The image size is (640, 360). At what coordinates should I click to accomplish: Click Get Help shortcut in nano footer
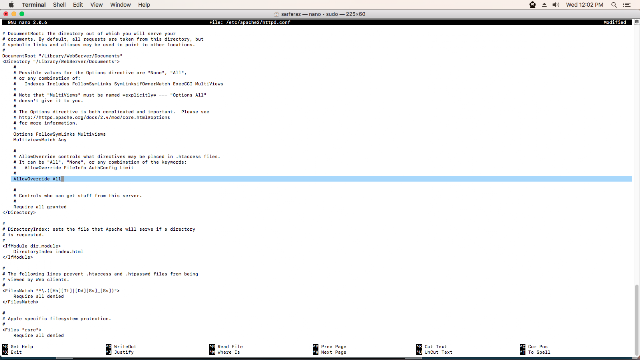pyautogui.click(x=18, y=347)
